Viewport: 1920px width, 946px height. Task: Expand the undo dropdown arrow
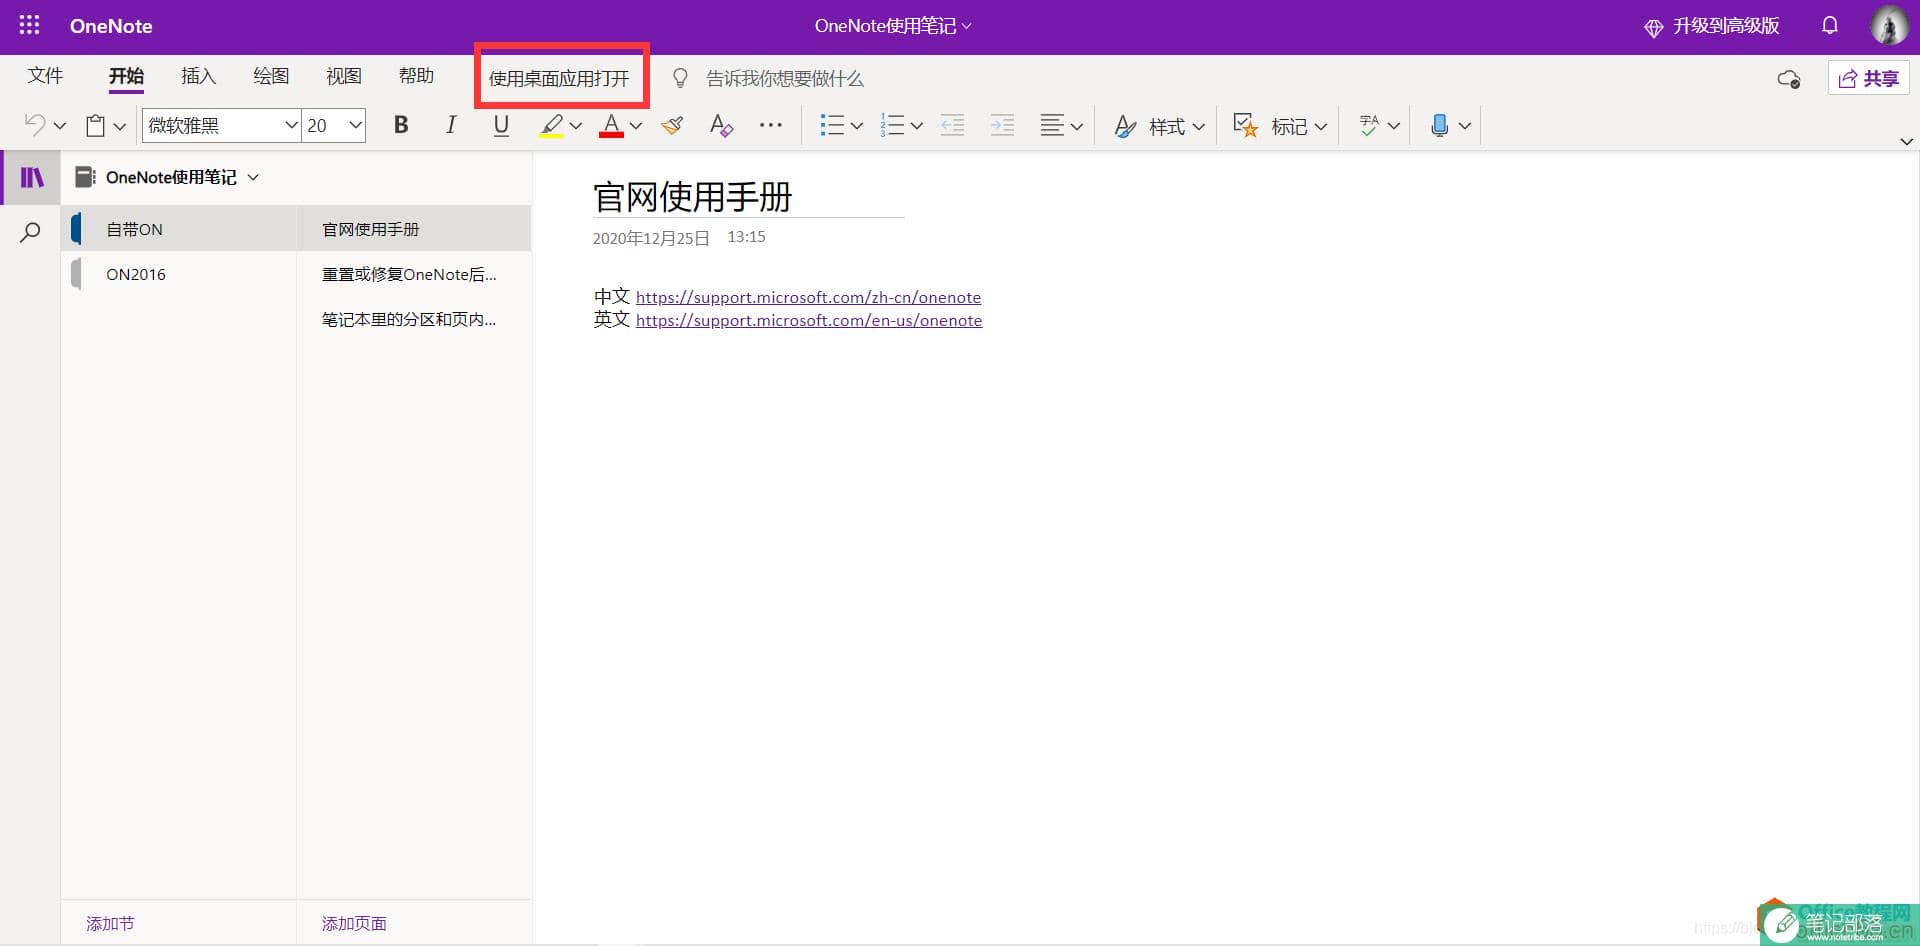pyautogui.click(x=59, y=126)
